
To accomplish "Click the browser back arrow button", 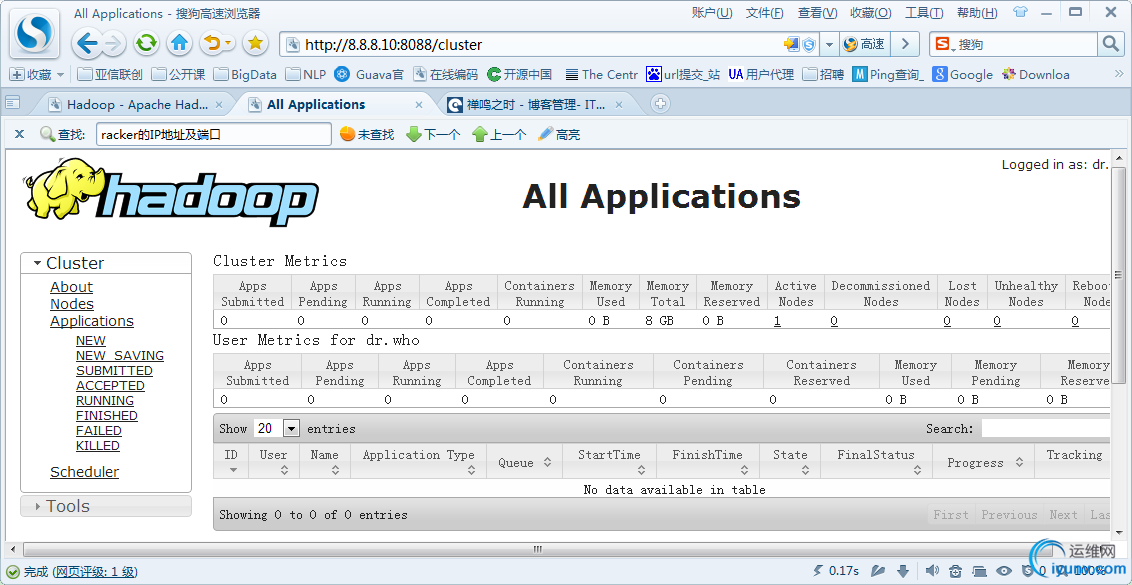I will click(87, 44).
